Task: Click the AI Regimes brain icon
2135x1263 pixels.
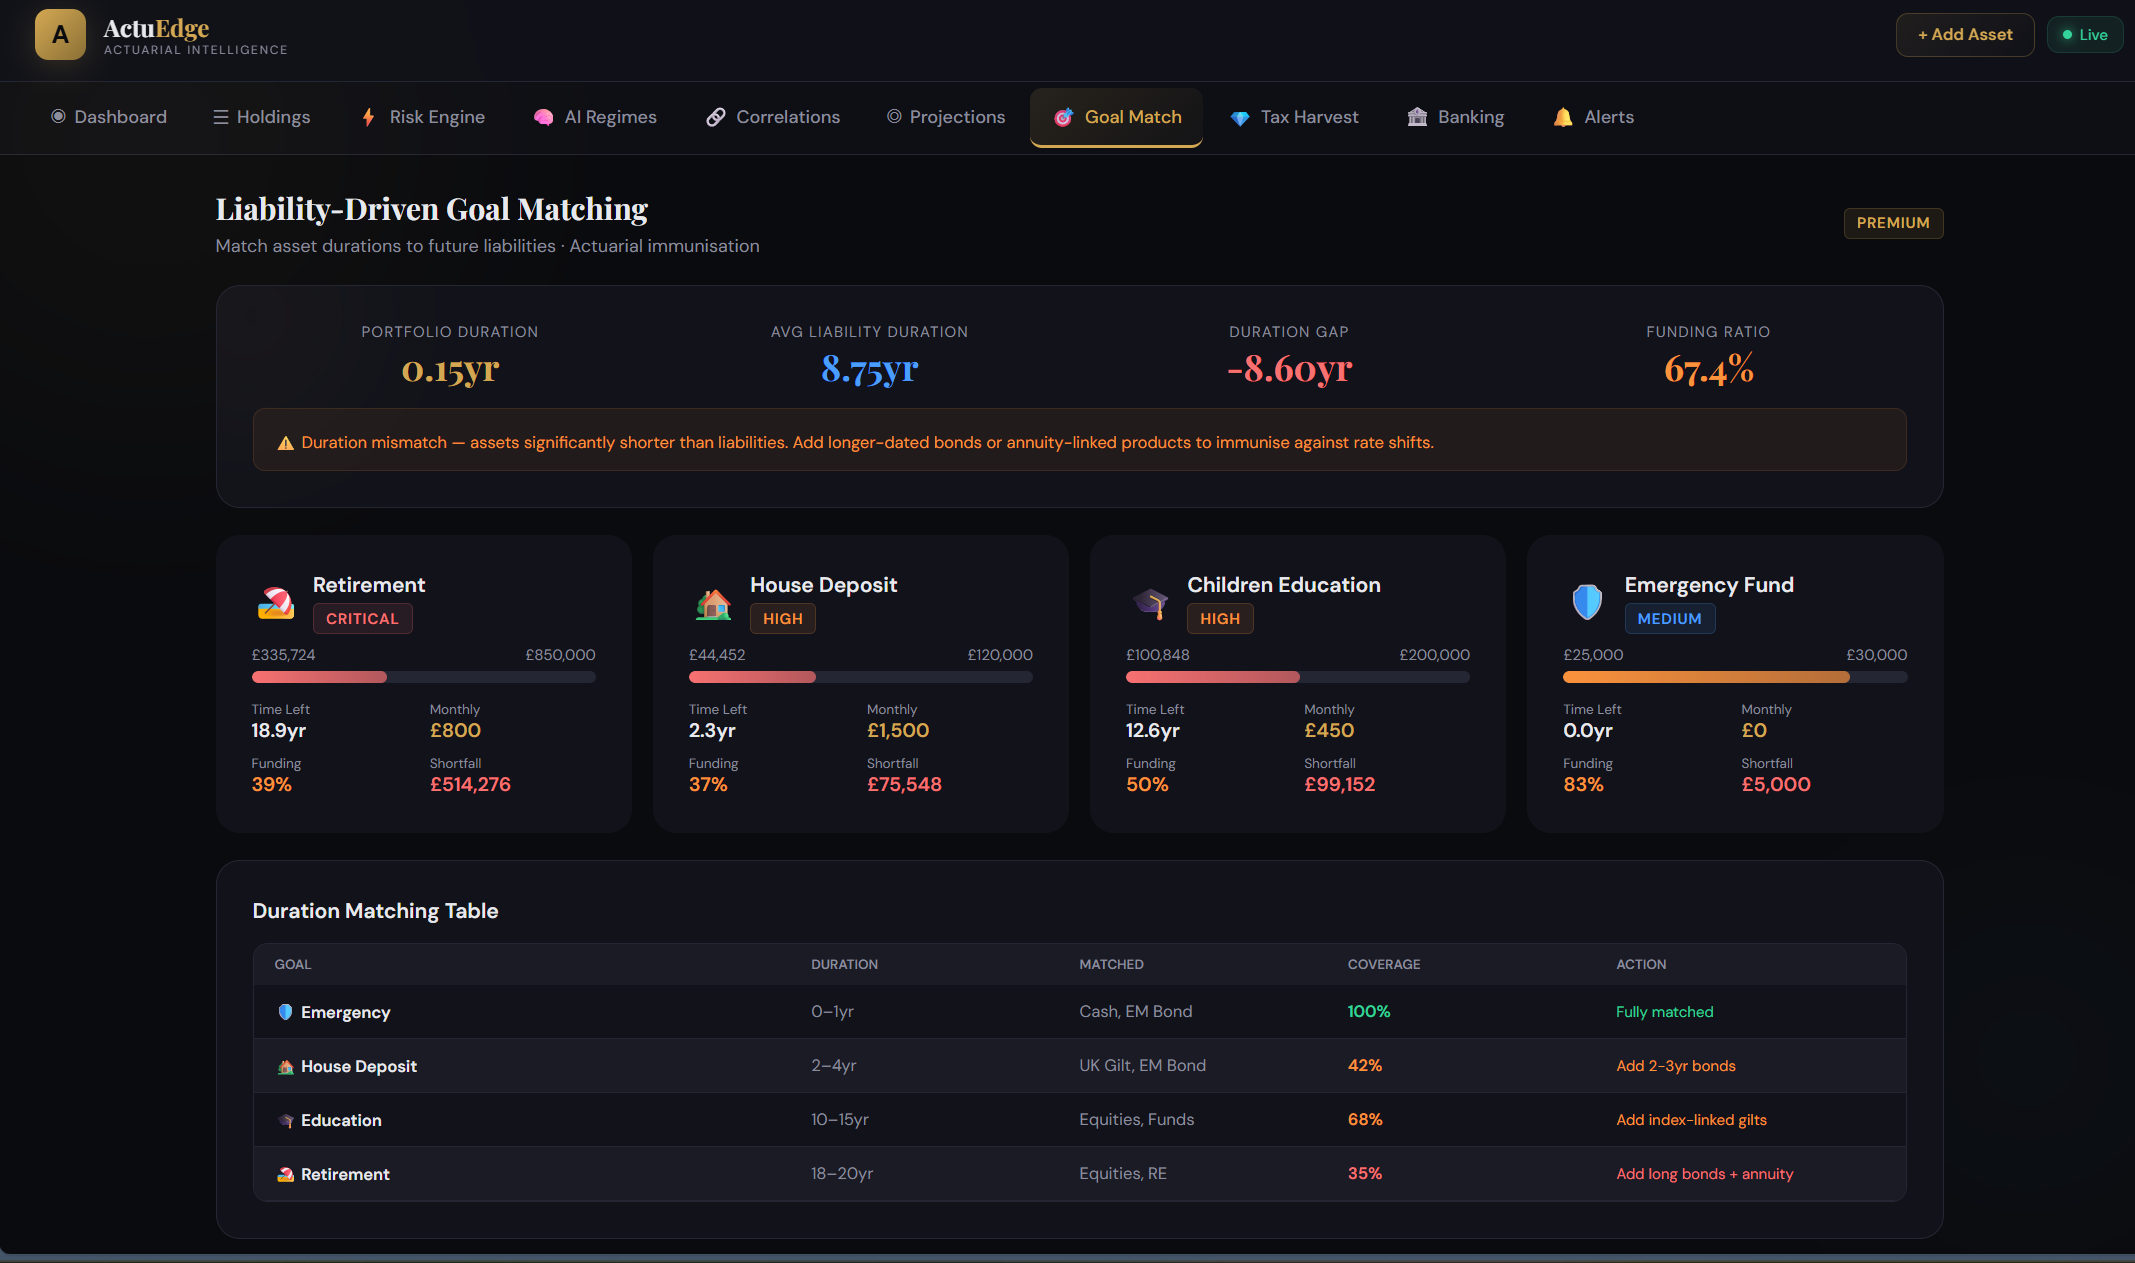Action: (543, 117)
